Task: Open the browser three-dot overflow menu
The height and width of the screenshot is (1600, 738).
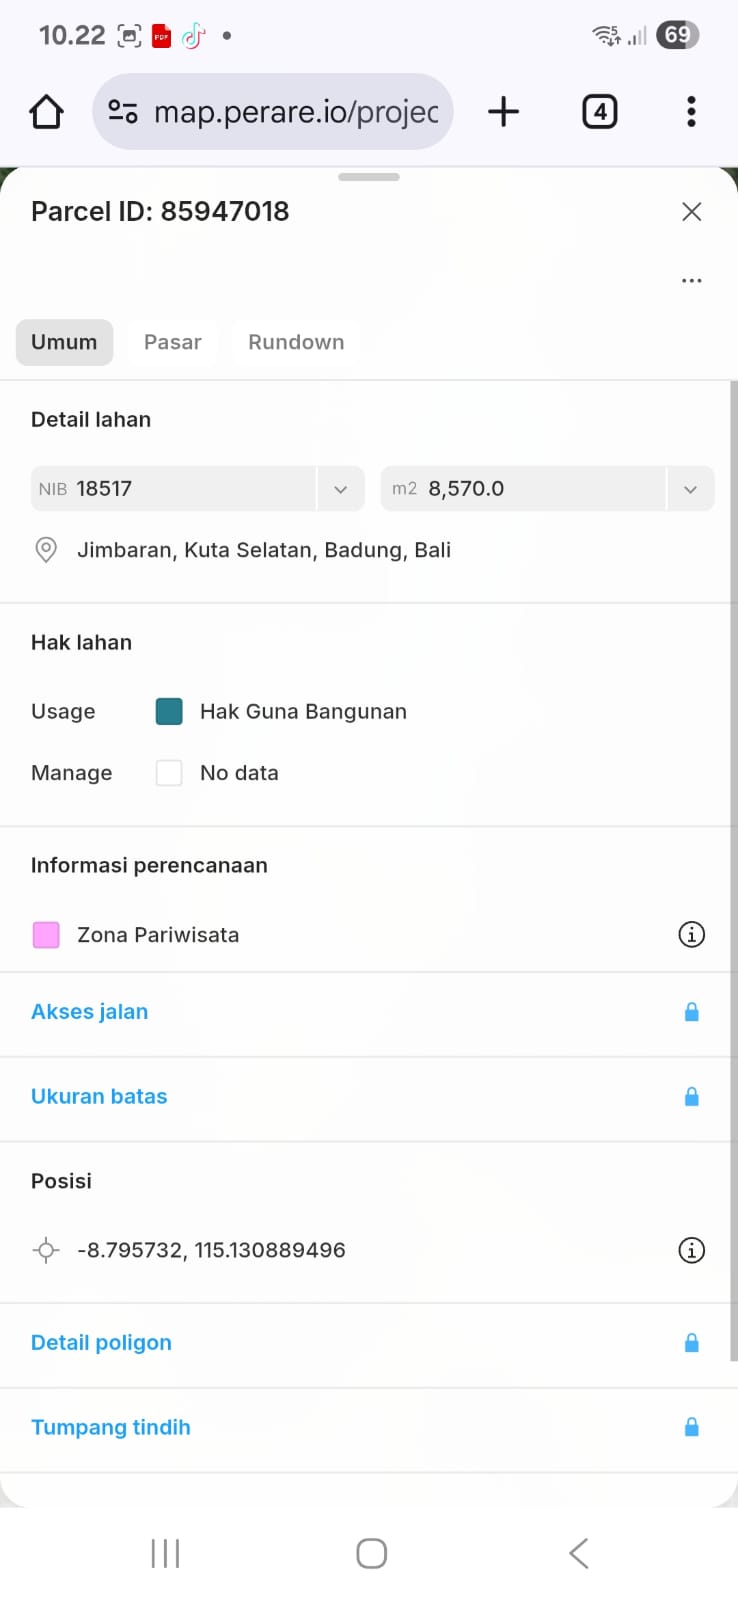Action: (x=691, y=112)
